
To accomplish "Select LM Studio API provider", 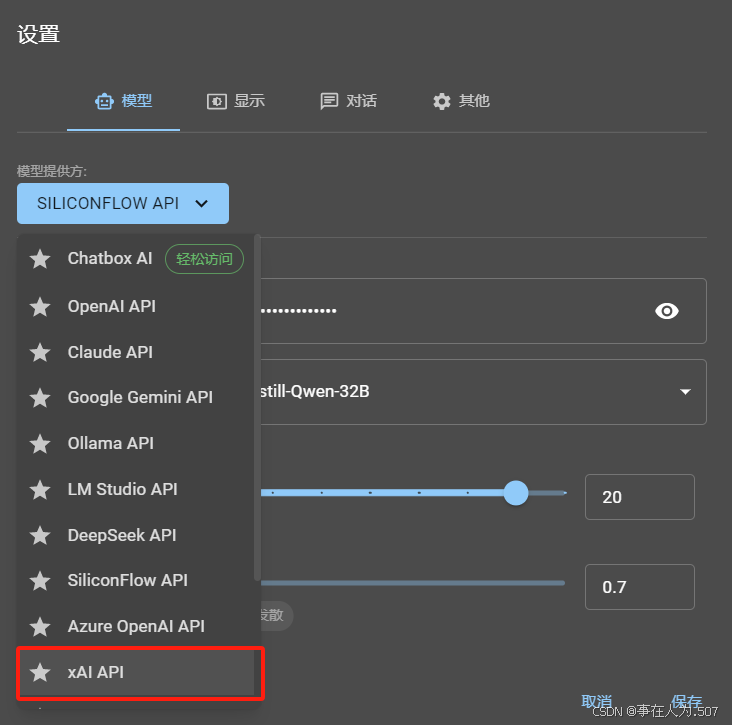I will (x=136, y=489).
